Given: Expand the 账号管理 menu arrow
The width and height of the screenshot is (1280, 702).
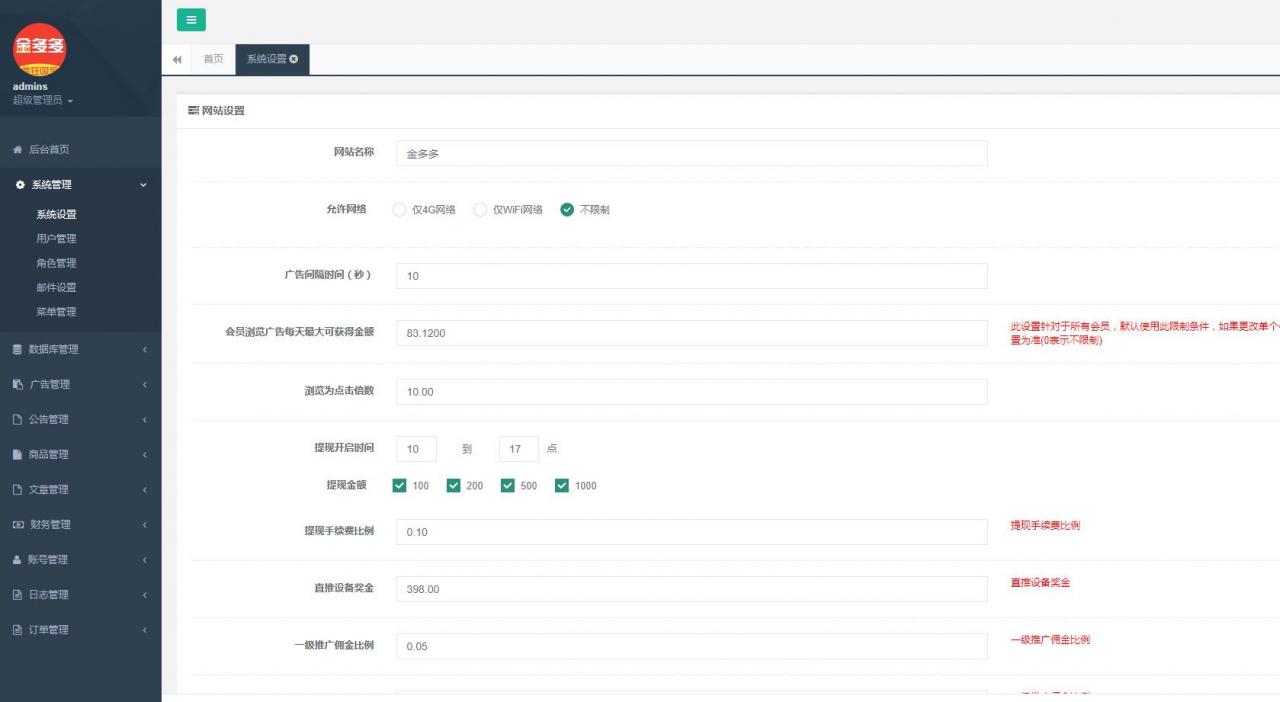Looking at the screenshot, I should (145, 560).
